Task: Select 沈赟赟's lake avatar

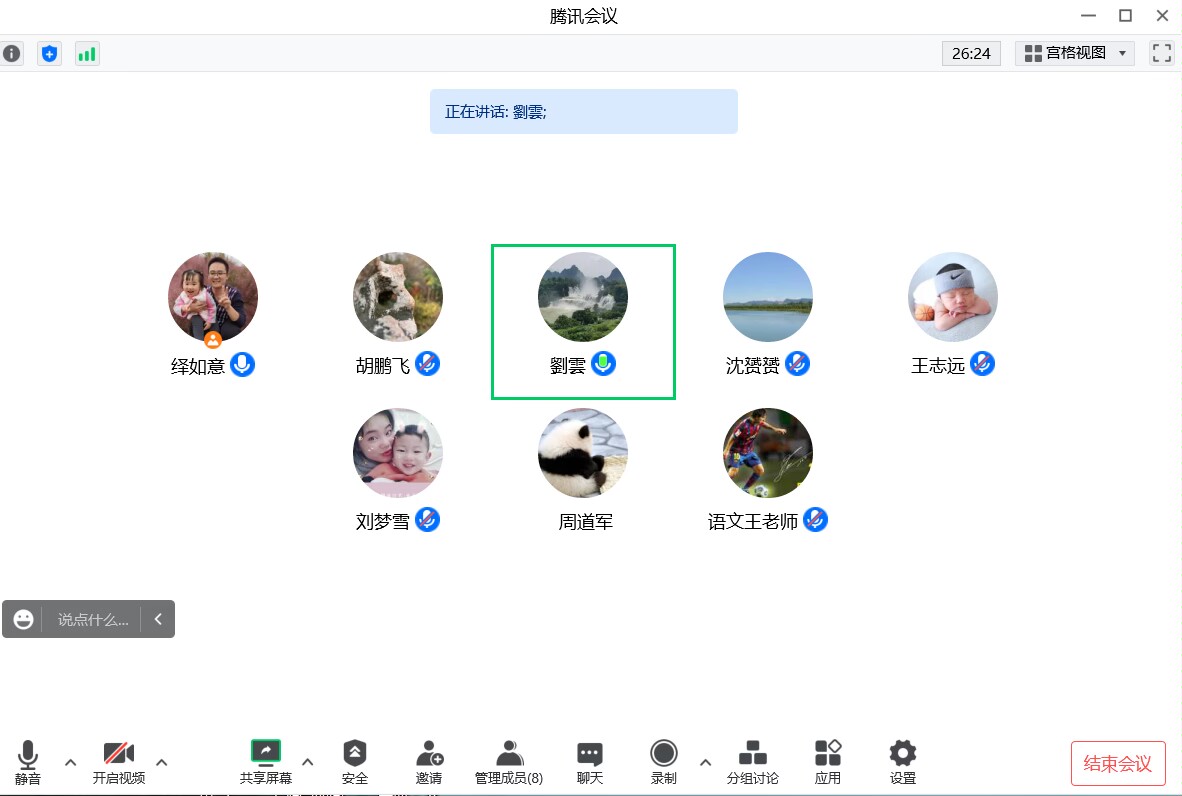Action: pos(768,297)
